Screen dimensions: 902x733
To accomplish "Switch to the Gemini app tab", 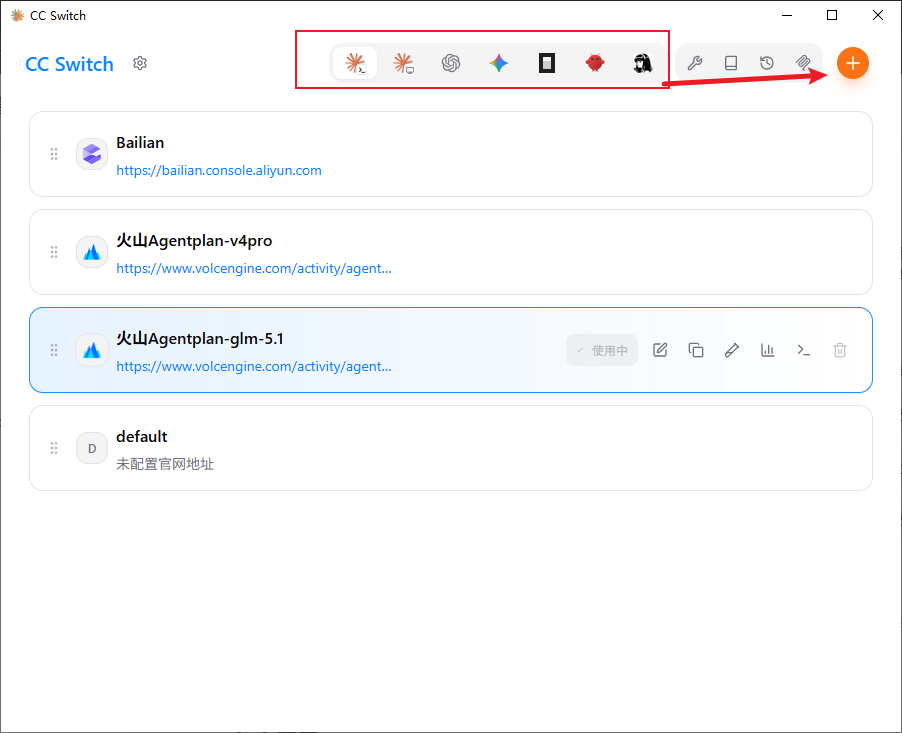I will (499, 63).
